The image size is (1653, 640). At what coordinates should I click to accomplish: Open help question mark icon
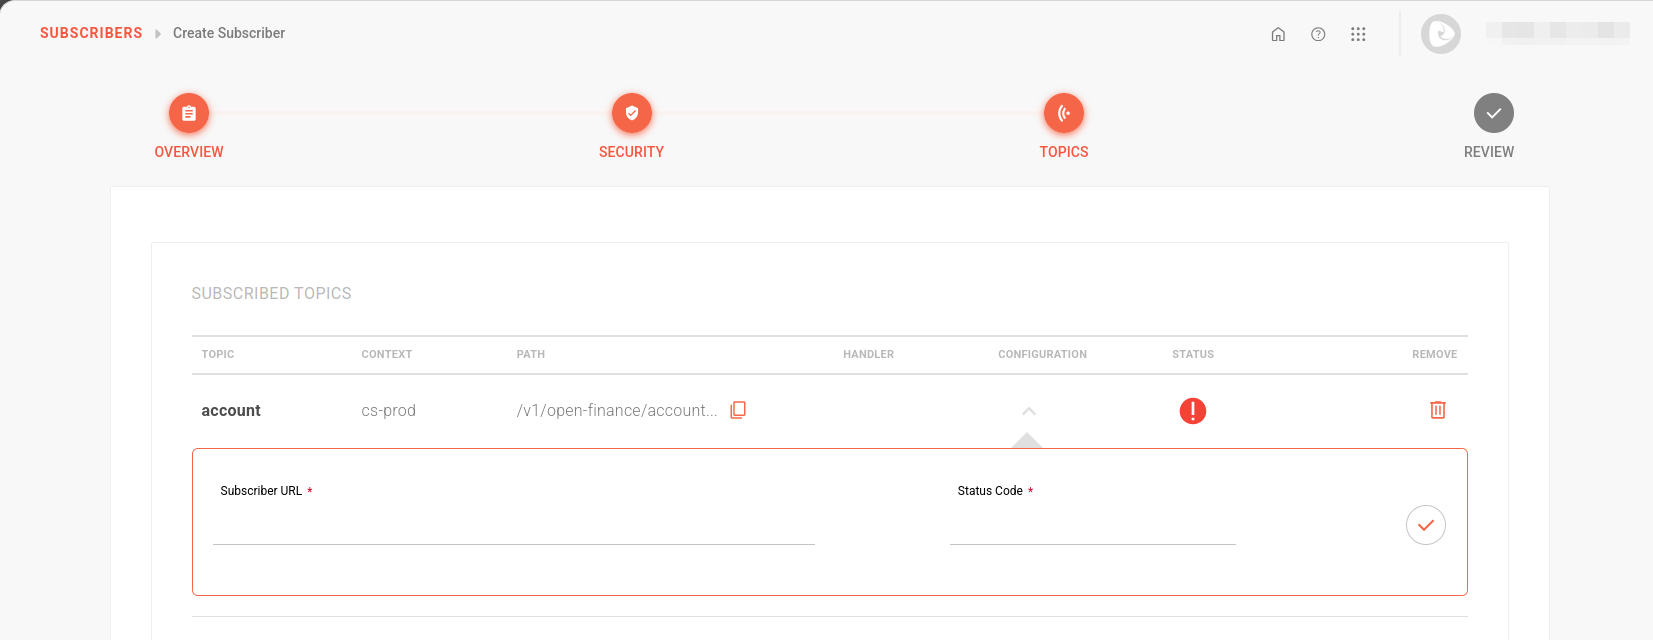[1318, 34]
